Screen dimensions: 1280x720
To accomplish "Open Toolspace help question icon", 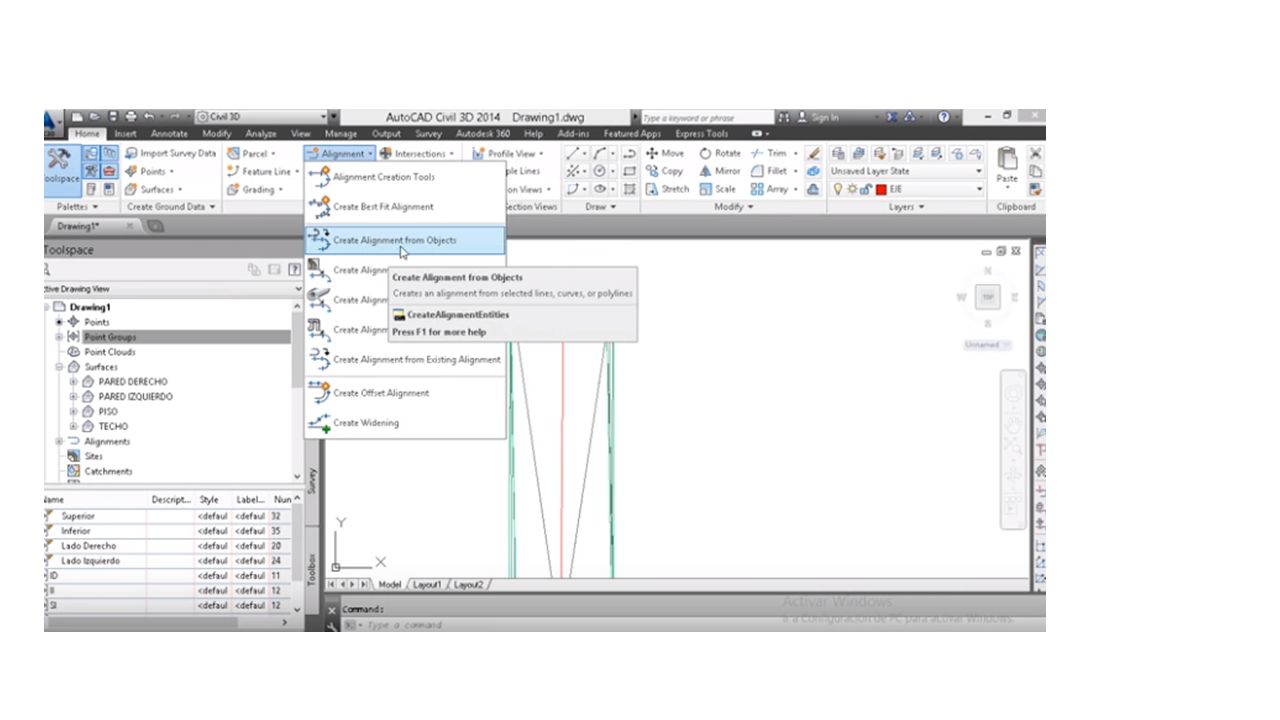I will pos(294,269).
